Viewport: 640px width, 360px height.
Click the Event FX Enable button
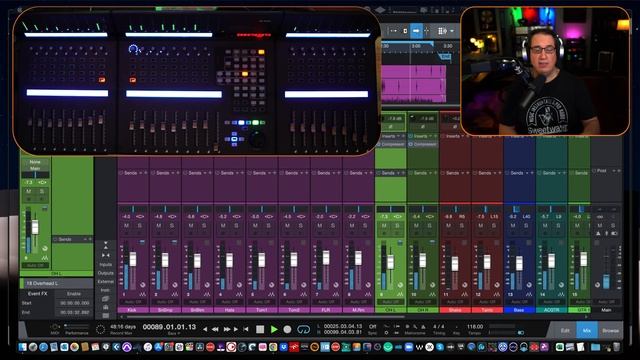tap(74, 293)
